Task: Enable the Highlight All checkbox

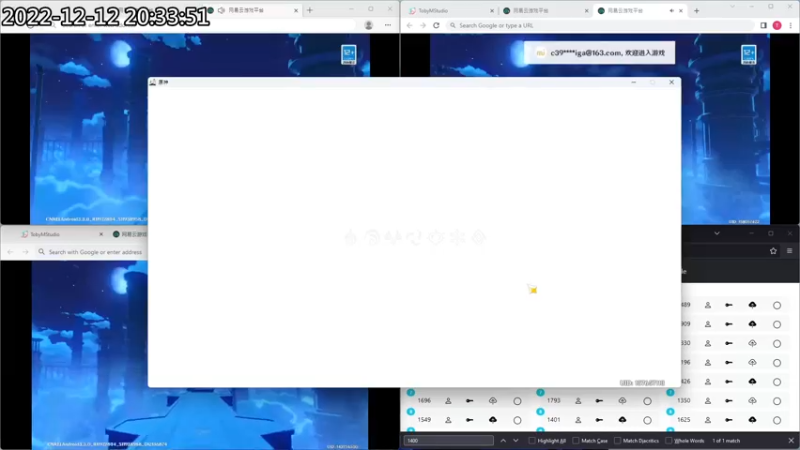Action: pos(532,441)
